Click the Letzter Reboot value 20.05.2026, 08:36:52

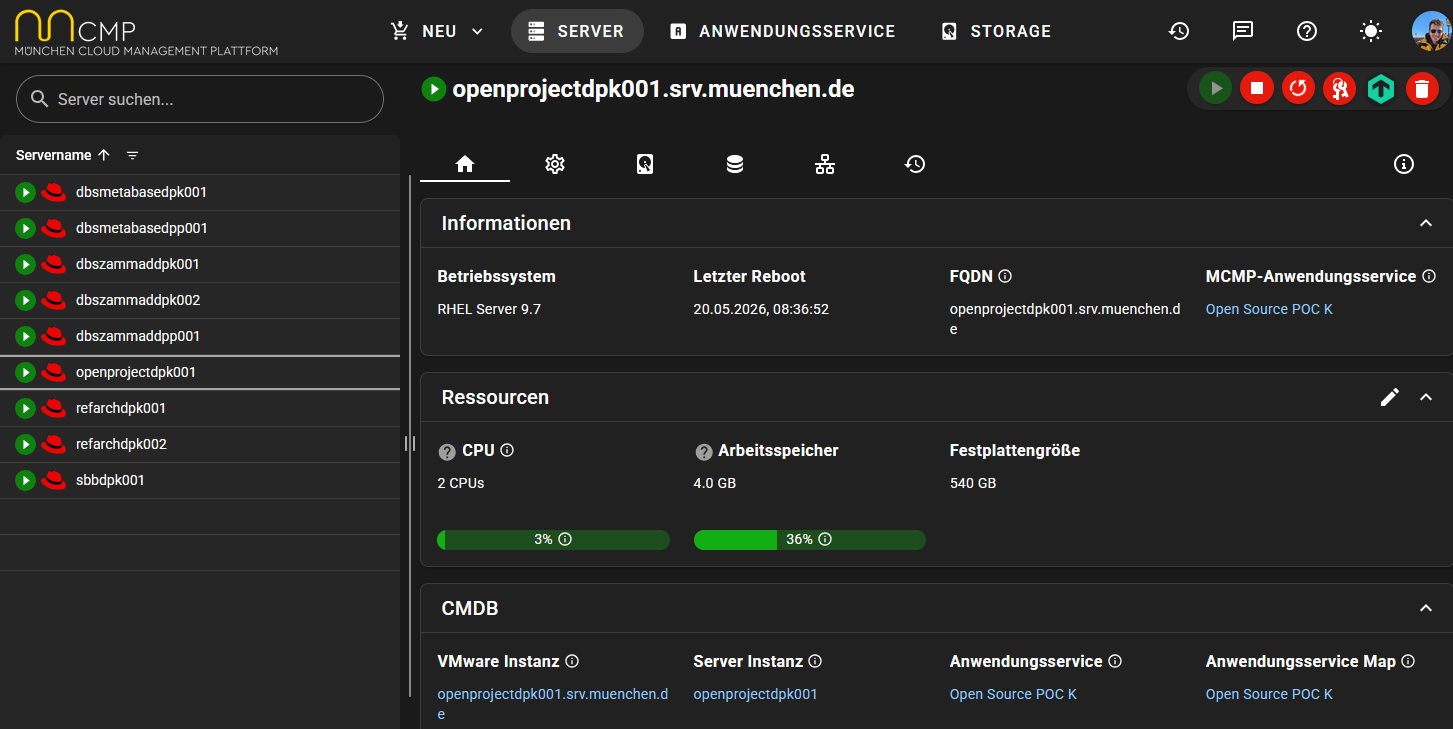pyautogui.click(x=761, y=309)
